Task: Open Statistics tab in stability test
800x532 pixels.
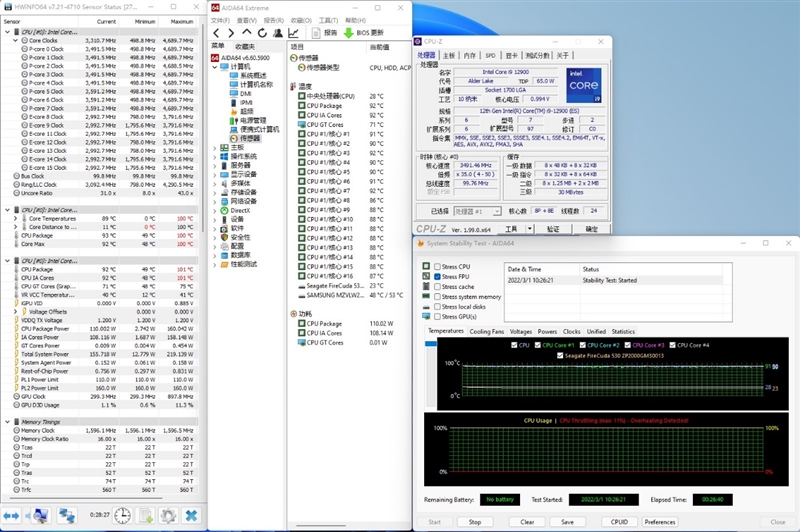Action: point(623,332)
